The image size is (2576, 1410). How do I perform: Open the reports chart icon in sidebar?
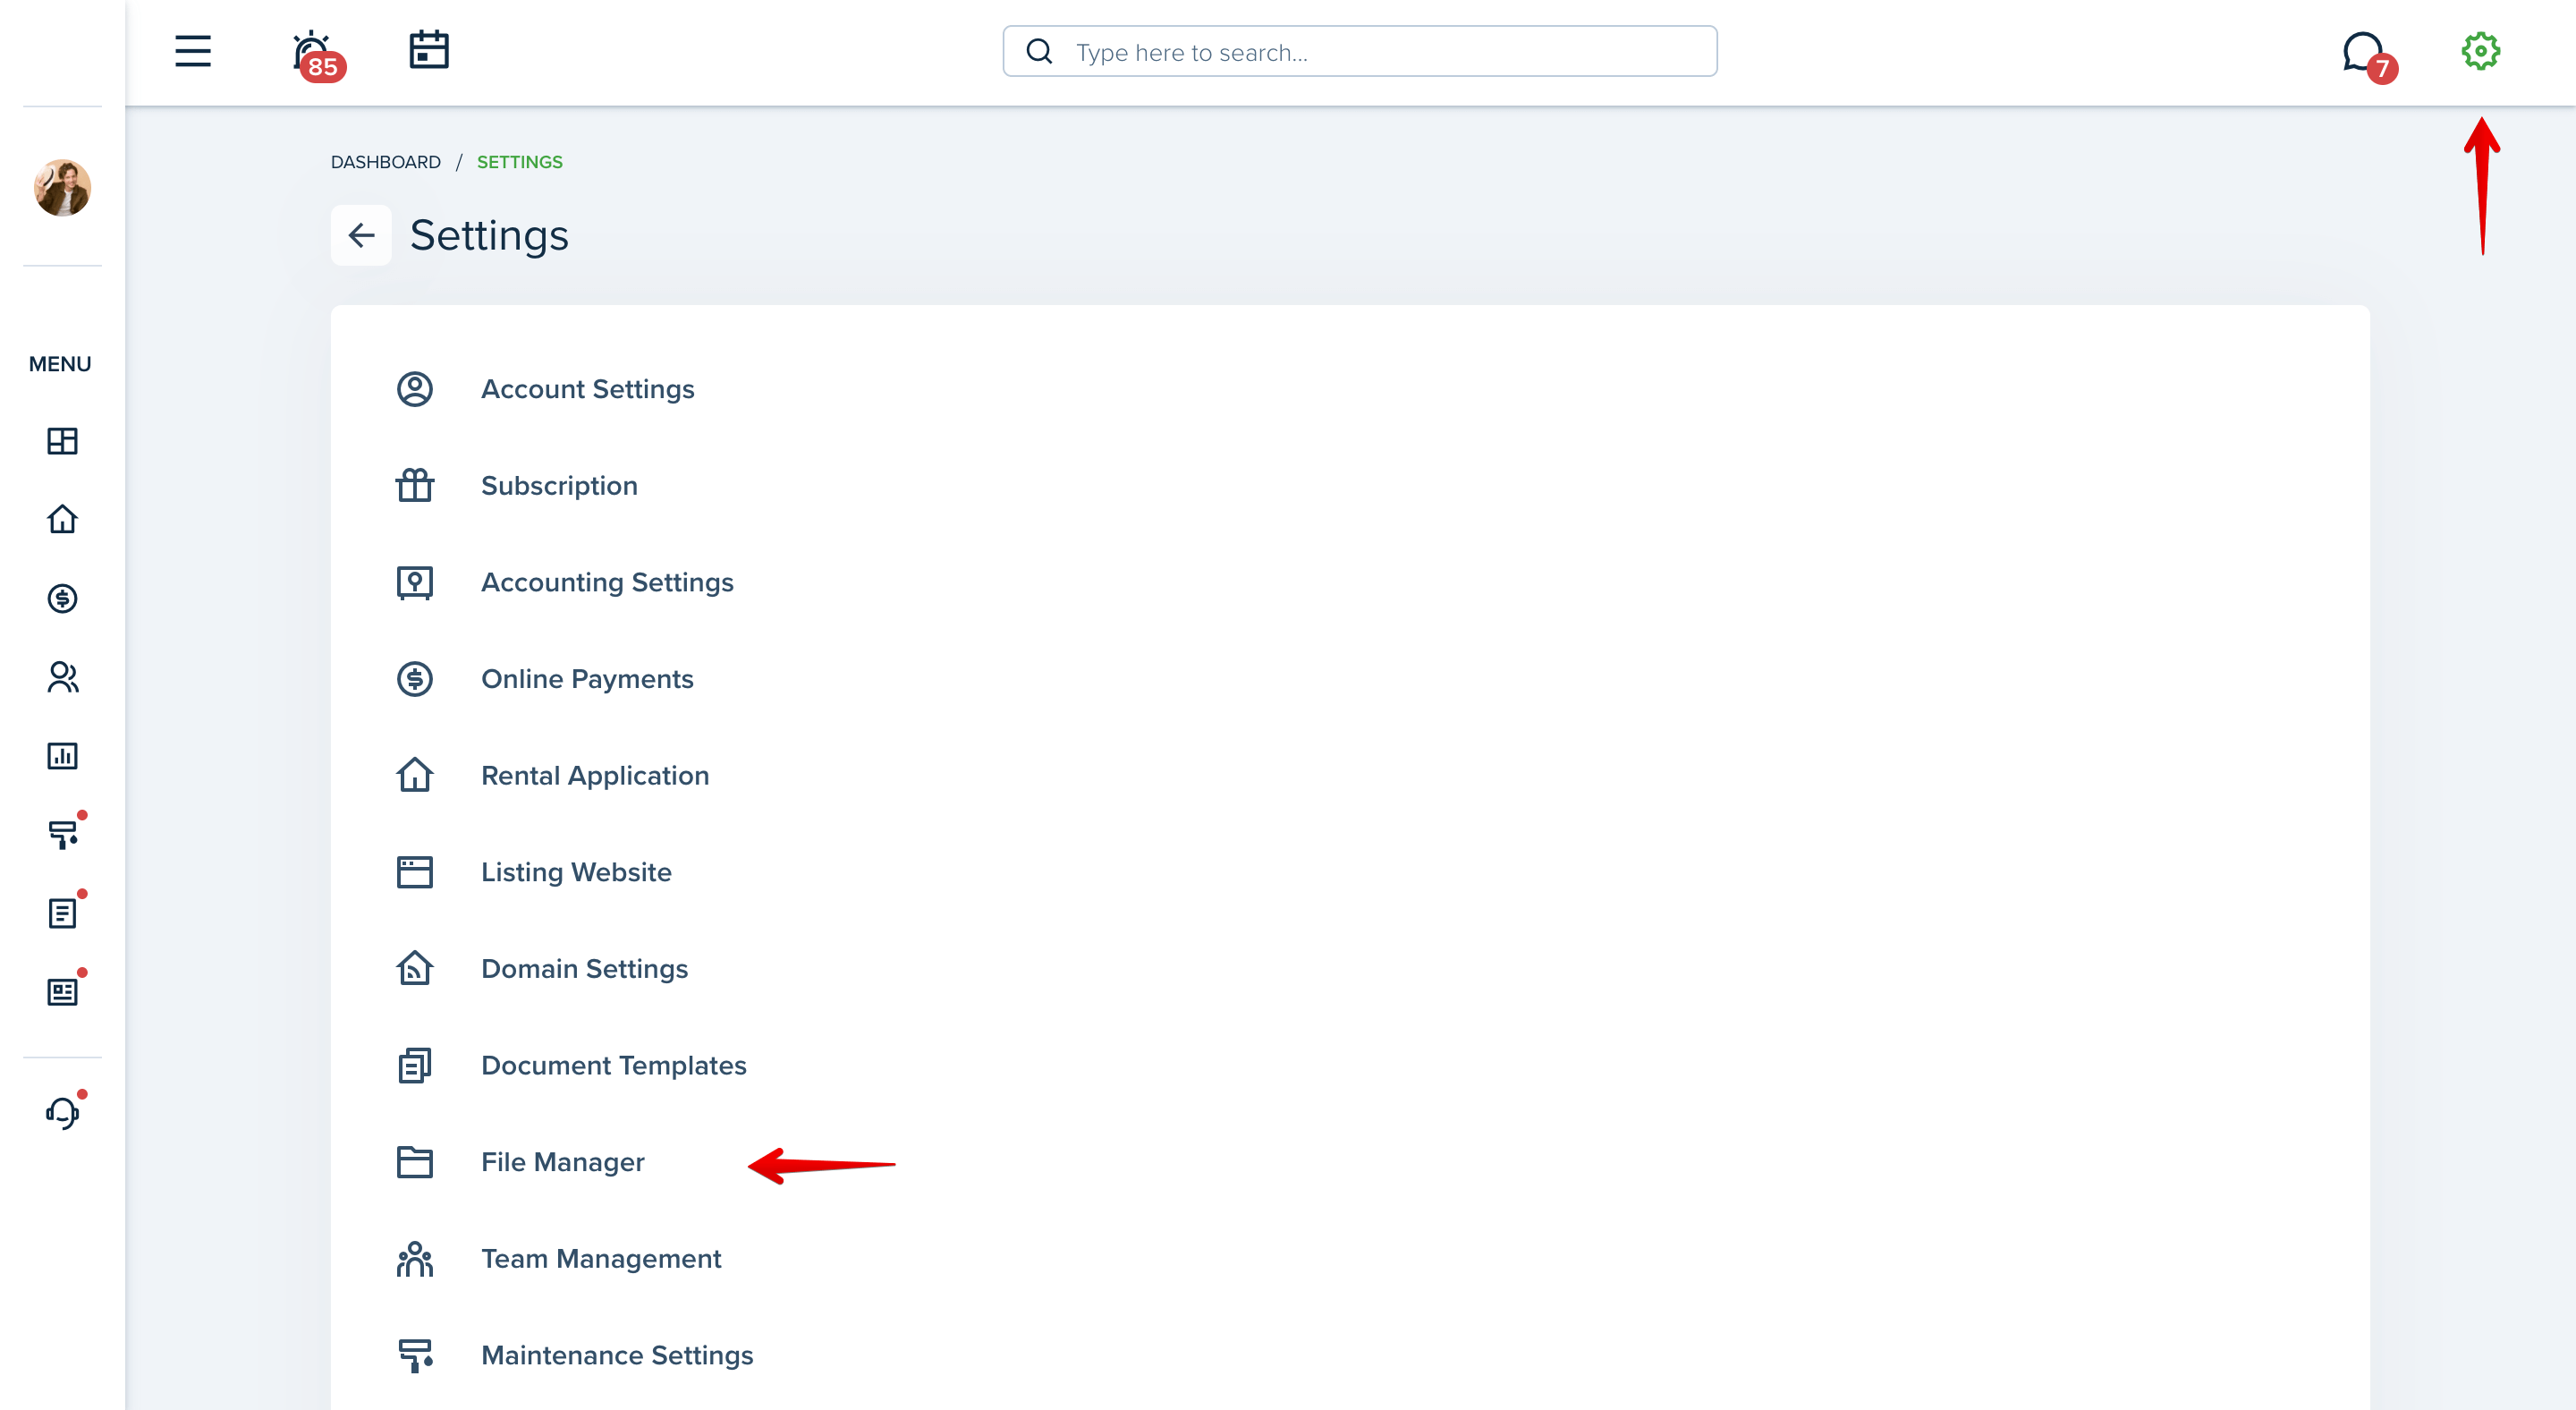(62, 756)
